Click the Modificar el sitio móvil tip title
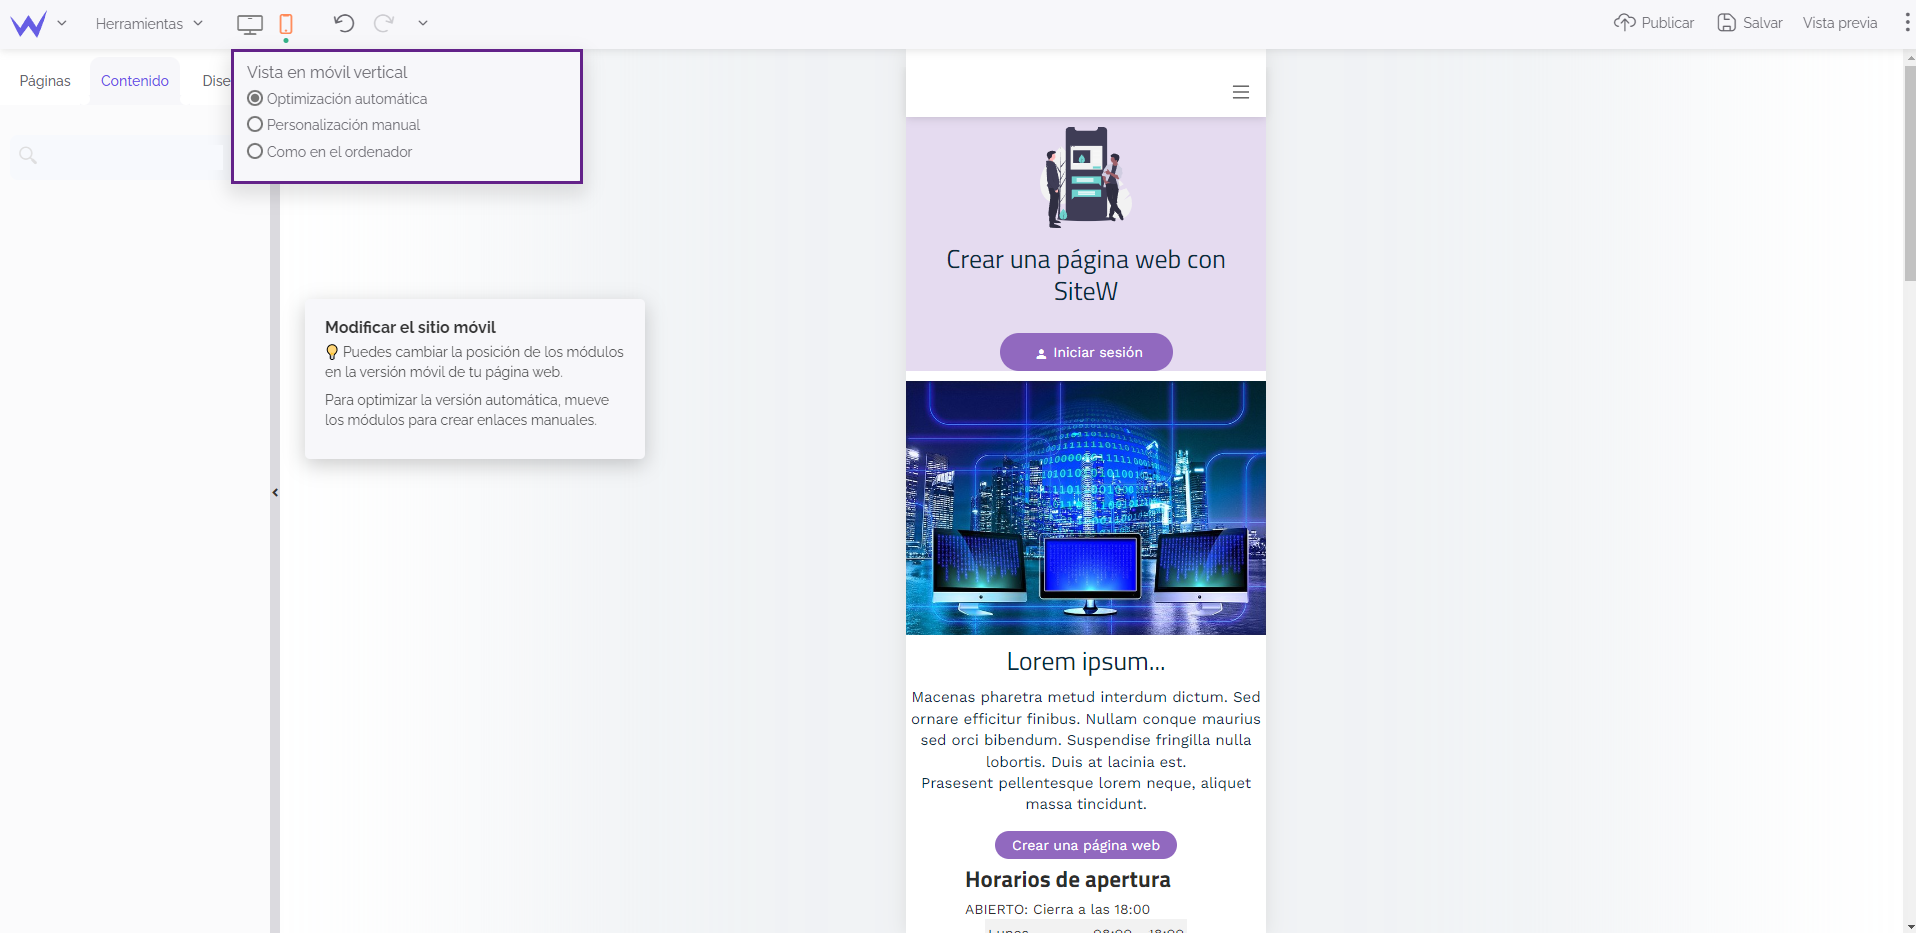Image resolution: width=1916 pixels, height=933 pixels. [x=410, y=327]
